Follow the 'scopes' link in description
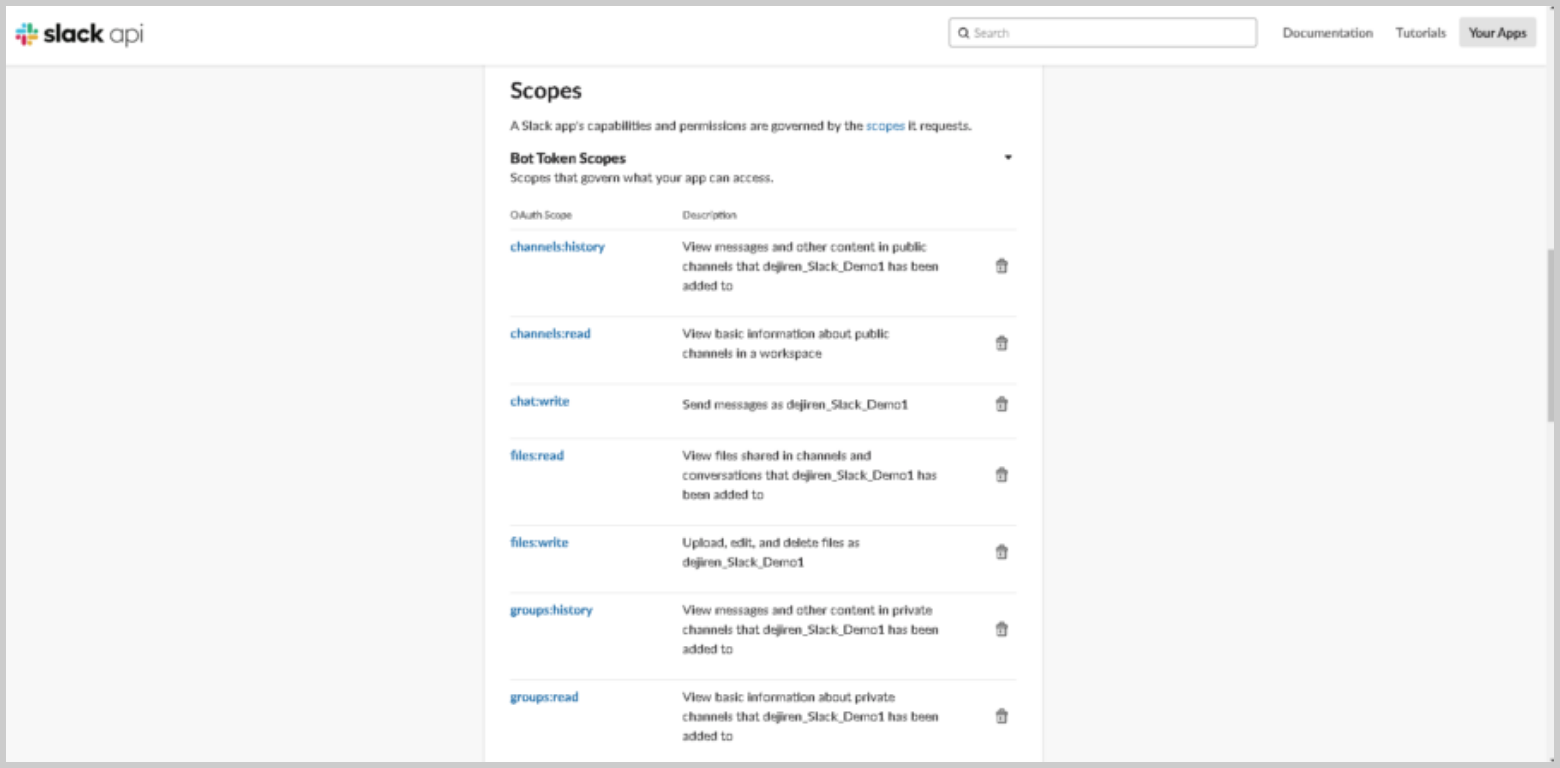Image resolution: width=1560 pixels, height=768 pixels. click(x=885, y=126)
